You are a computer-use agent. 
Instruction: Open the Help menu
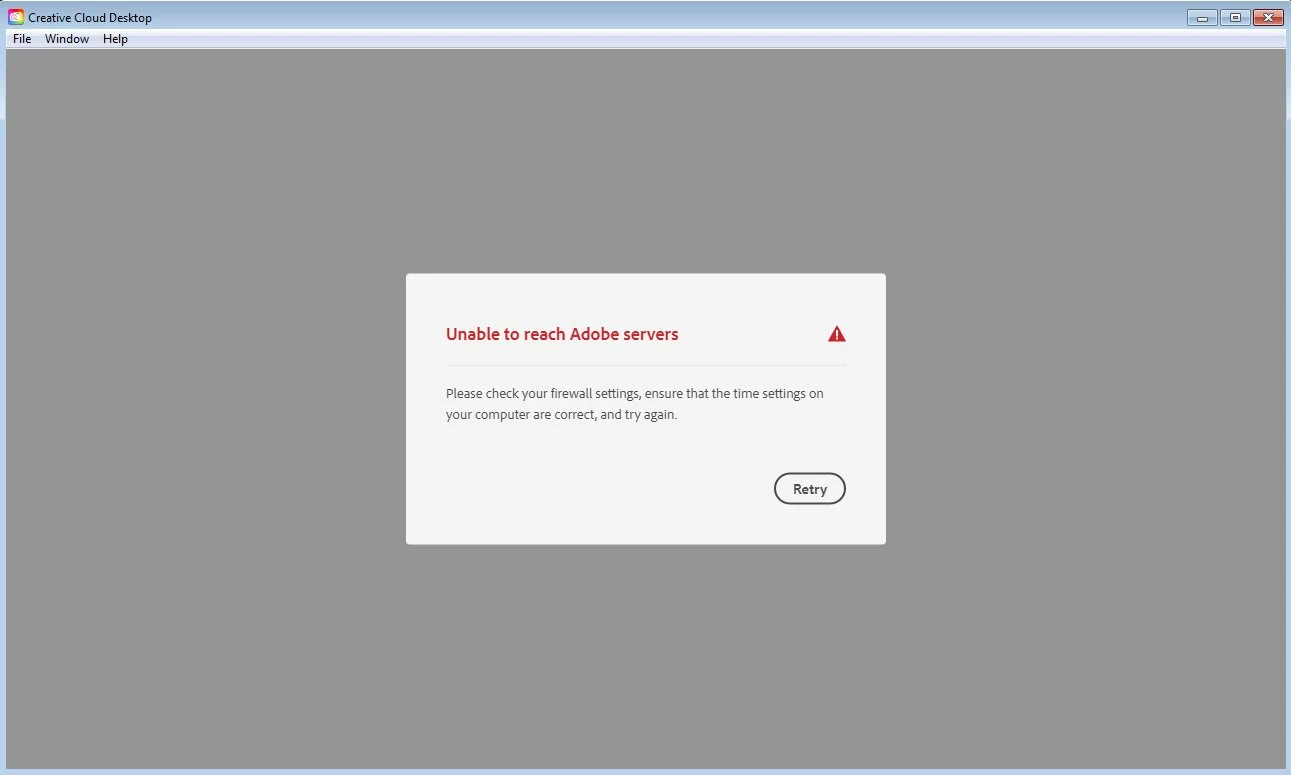tap(116, 39)
